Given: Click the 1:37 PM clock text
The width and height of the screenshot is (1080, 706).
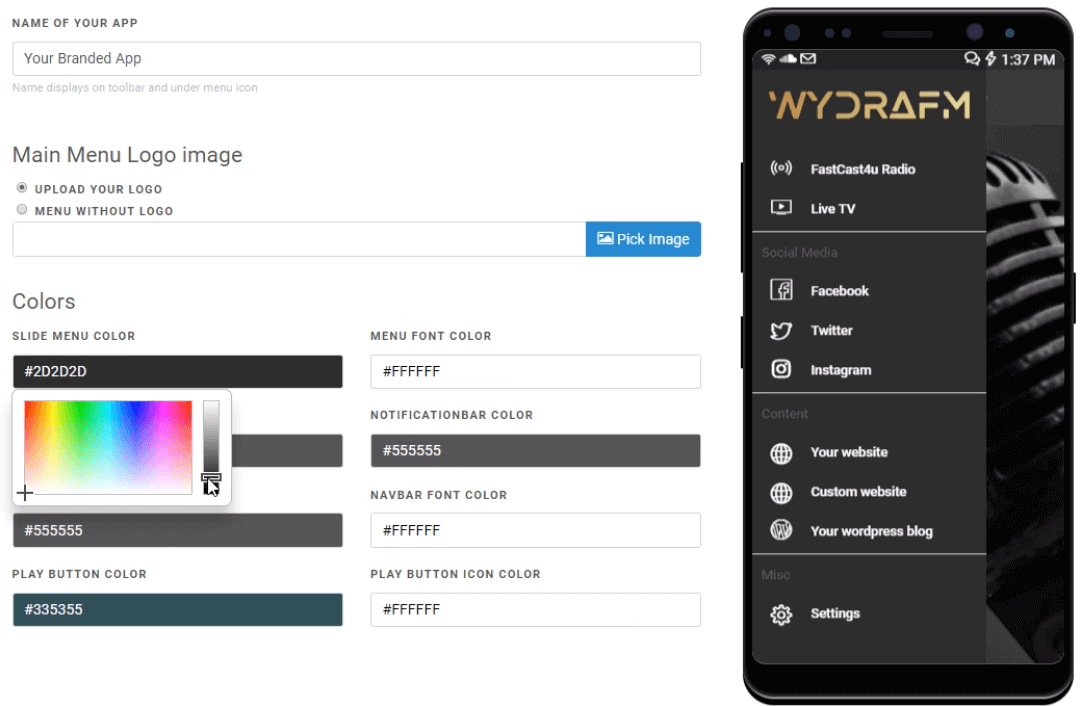Looking at the screenshot, I should (1028, 60).
